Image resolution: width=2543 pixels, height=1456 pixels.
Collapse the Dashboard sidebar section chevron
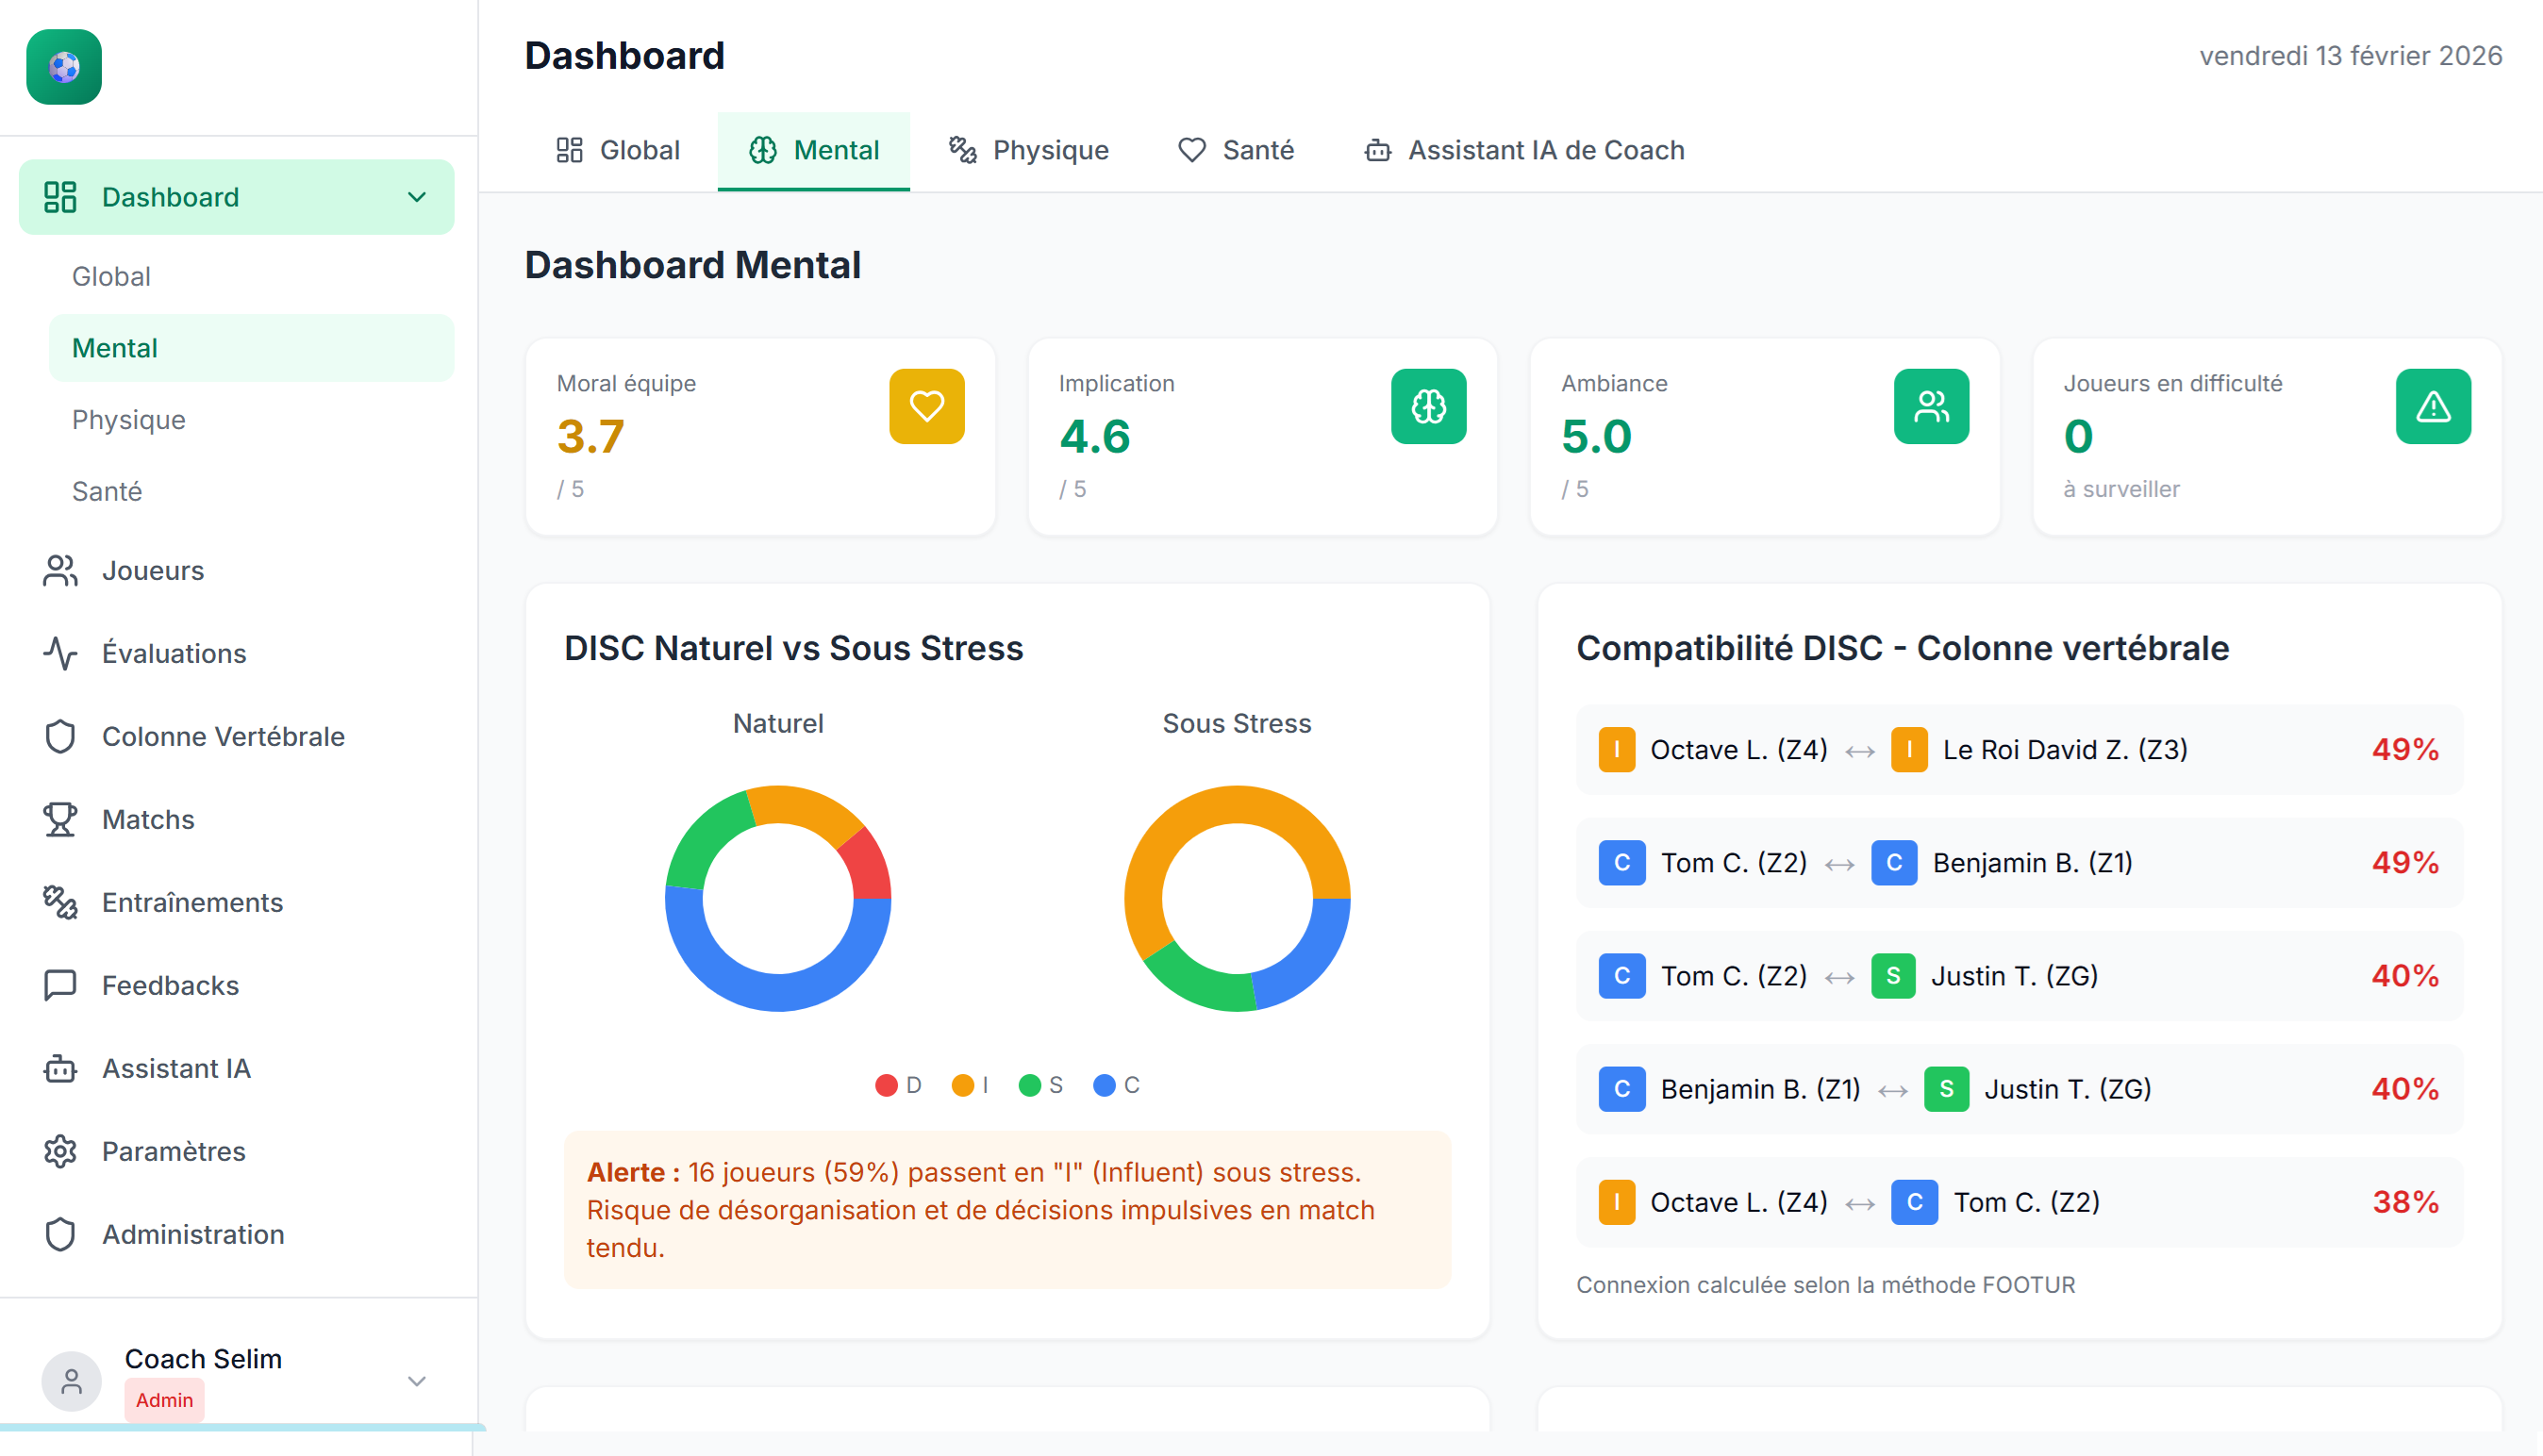point(417,197)
